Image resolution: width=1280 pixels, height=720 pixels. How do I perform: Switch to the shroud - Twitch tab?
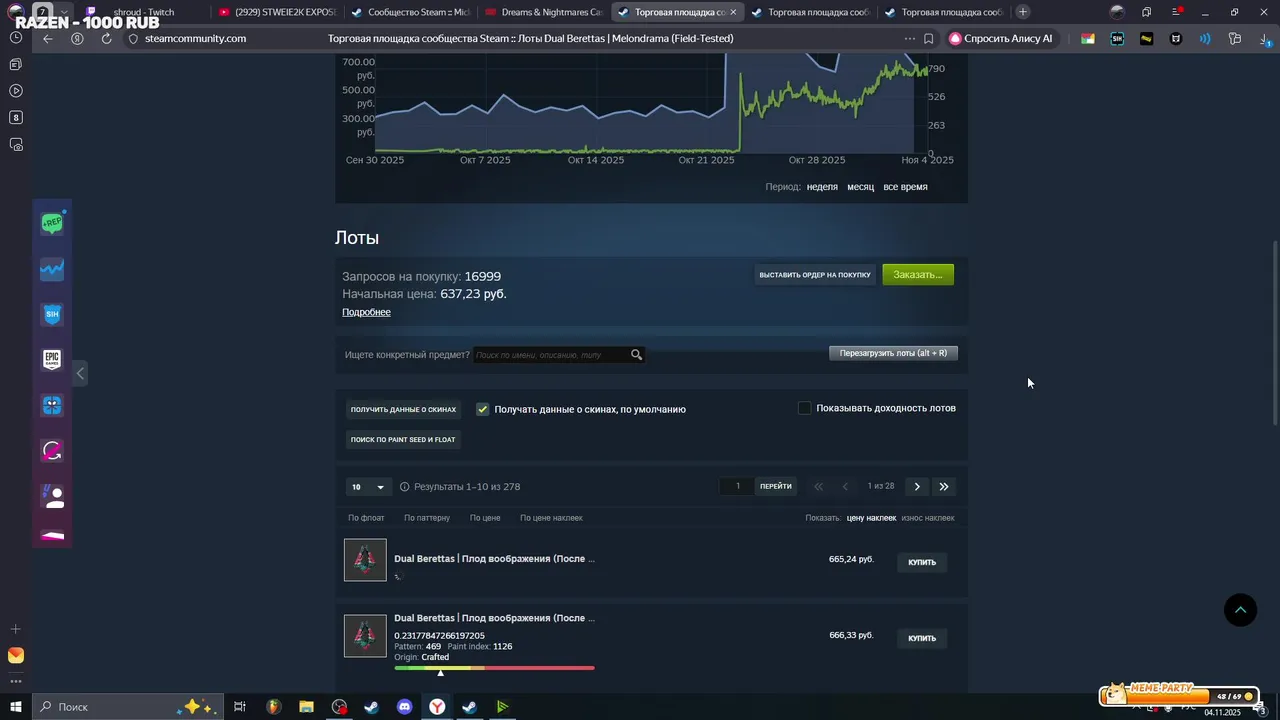[x=144, y=12]
